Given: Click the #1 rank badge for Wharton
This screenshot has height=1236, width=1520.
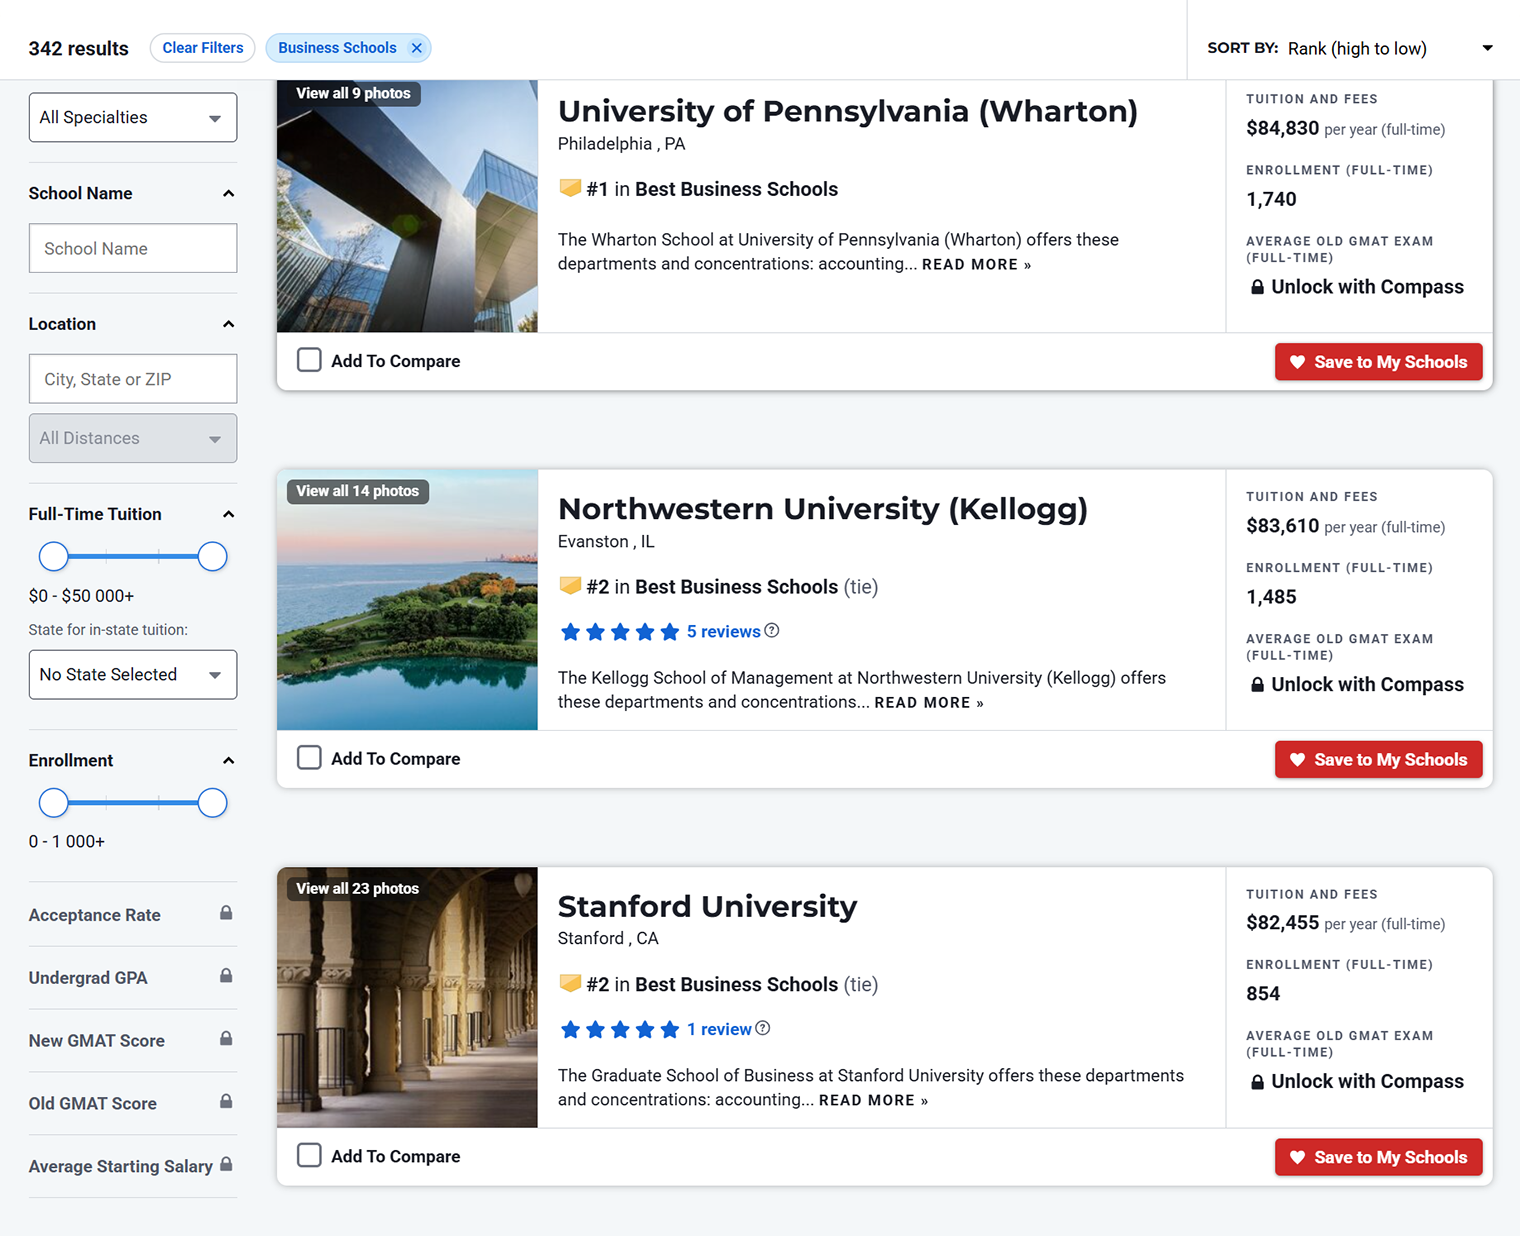Looking at the screenshot, I should coord(570,188).
